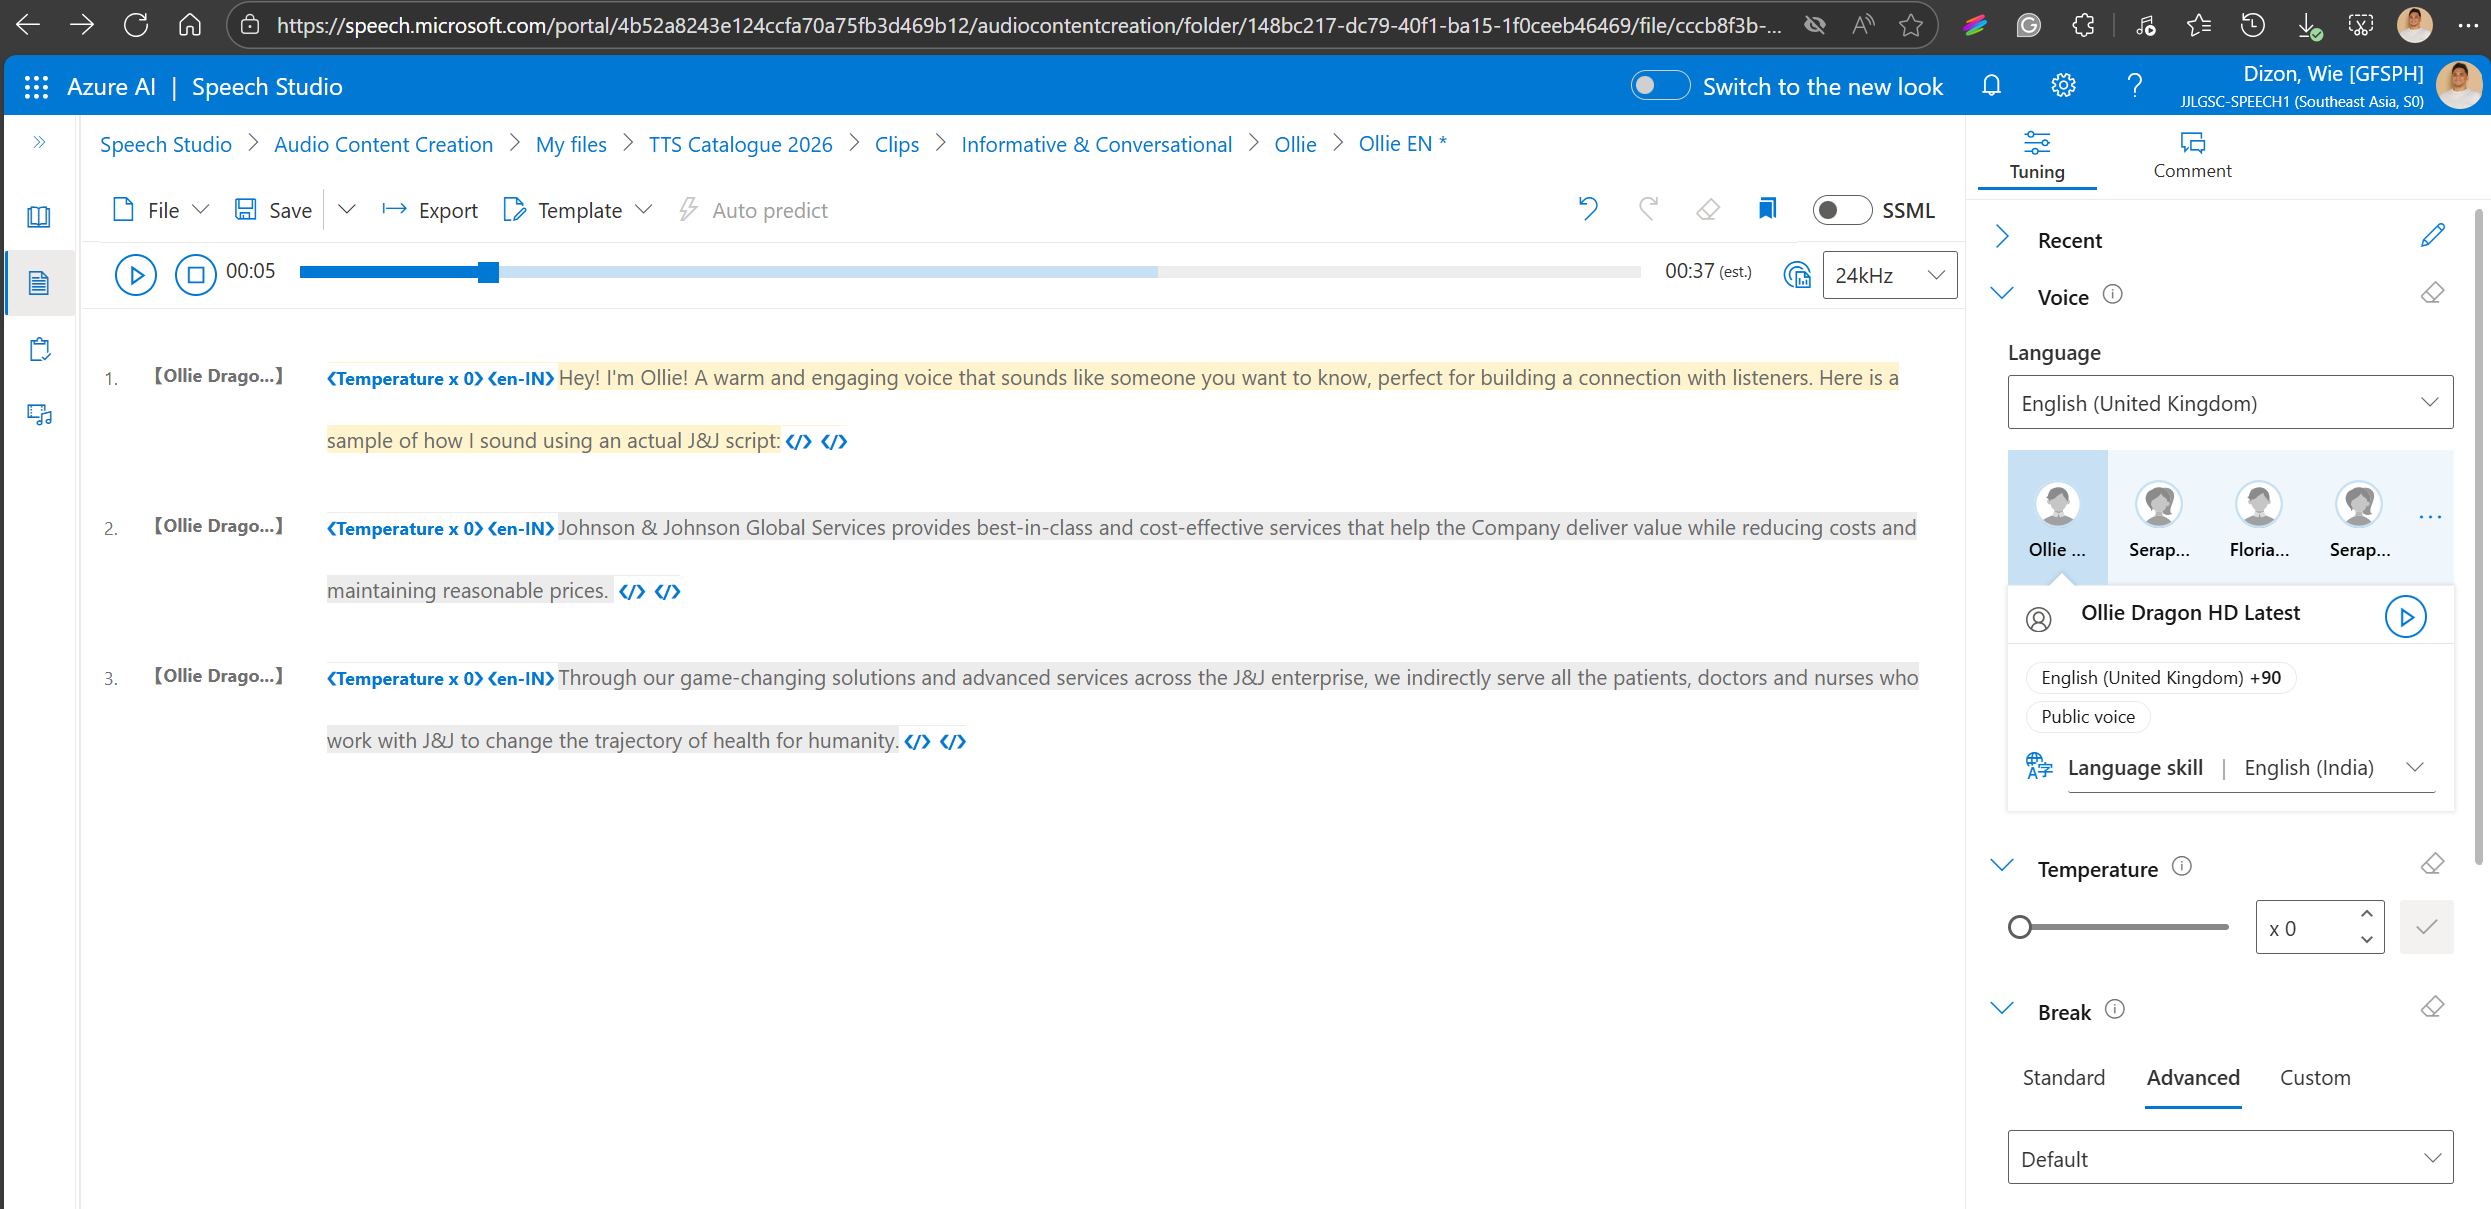This screenshot has height=1209, width=2491.
Task: Undo the last change
Action: [x=1587, y=209]
